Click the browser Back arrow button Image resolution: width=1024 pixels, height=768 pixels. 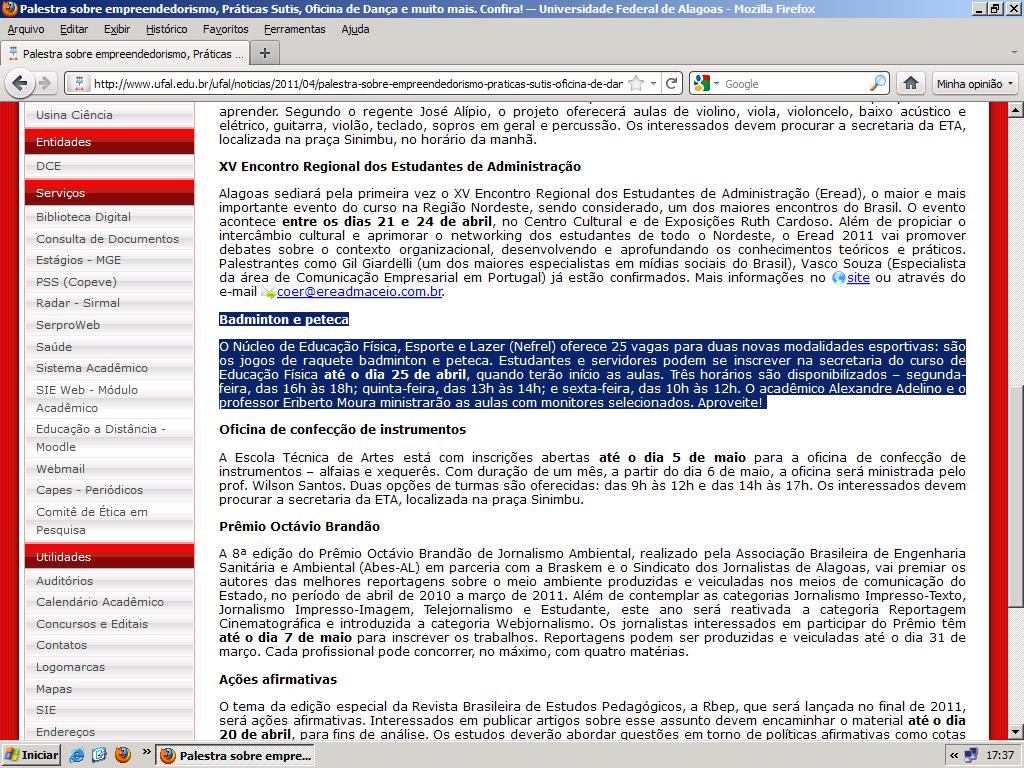(20, 83)
